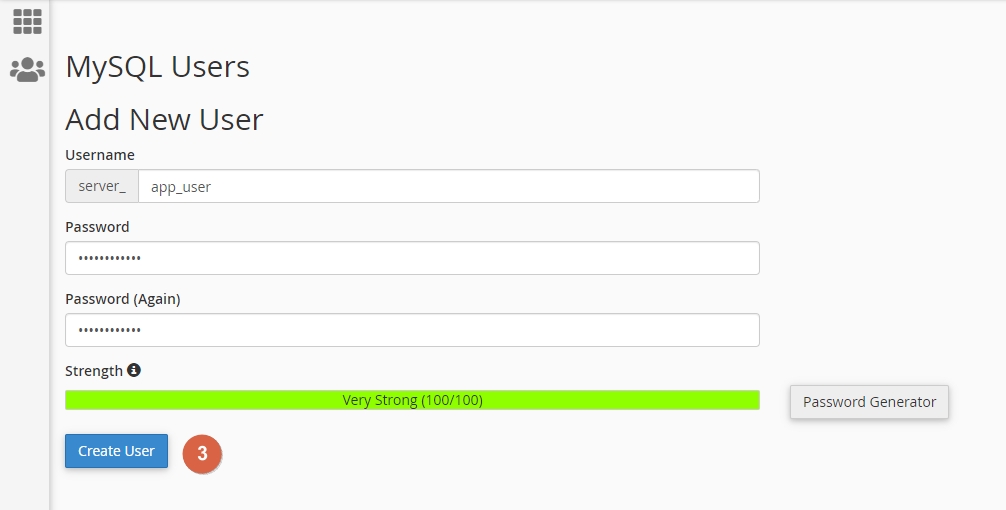Image resolution: width=1006 pixels, height=510 pixels.
Task: Focus the Username field containing app_user
Action: (448, 186)
